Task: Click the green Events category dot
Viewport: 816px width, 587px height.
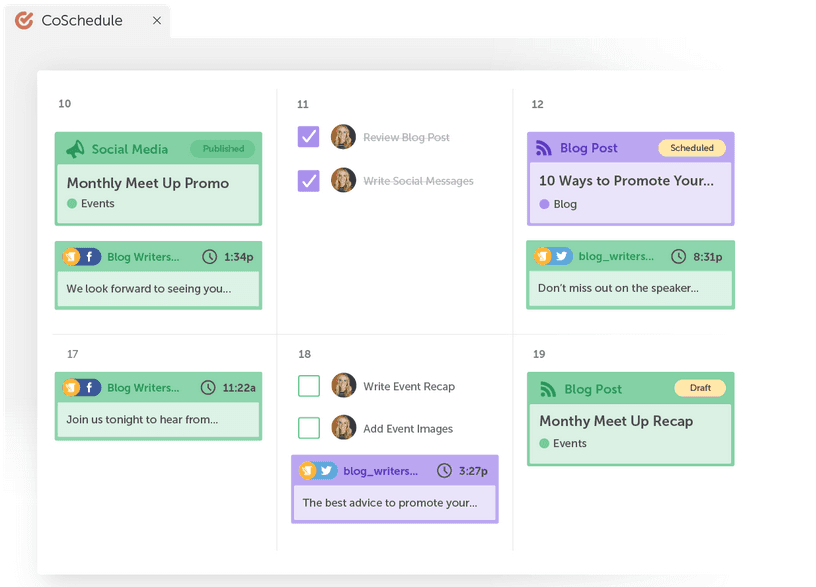Action: tap(70, 203)
